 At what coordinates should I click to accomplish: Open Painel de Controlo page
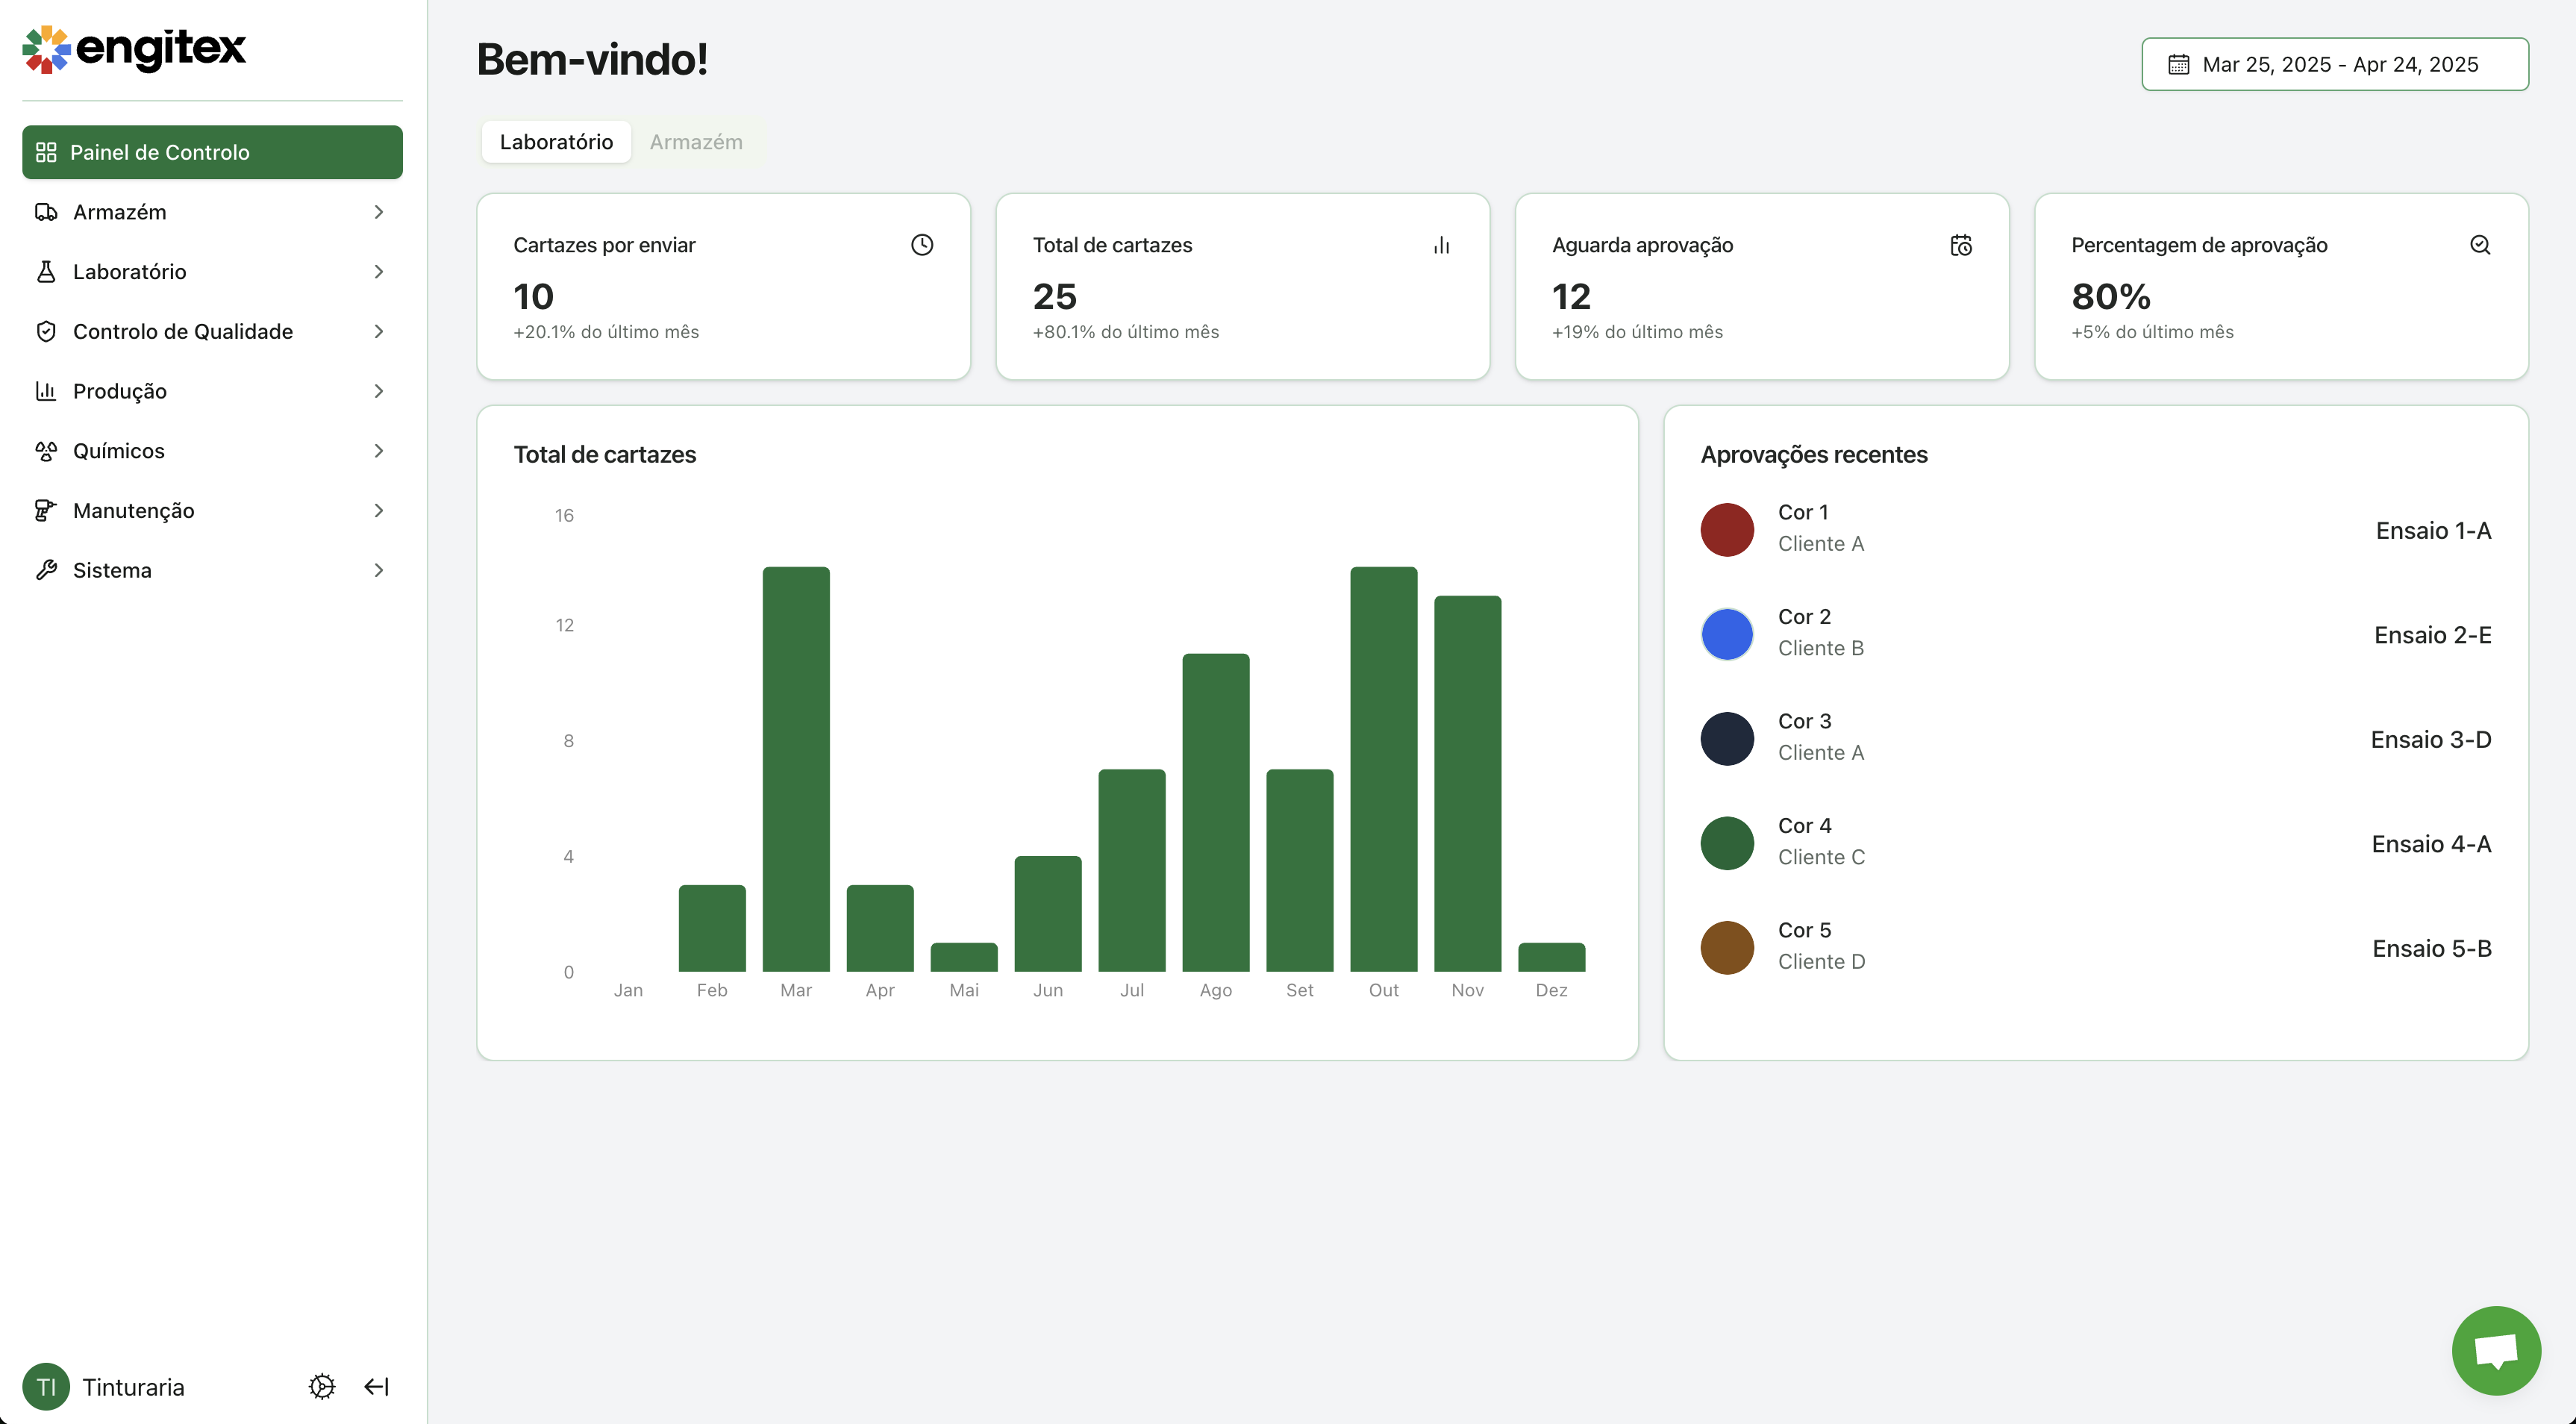click(212, 152)
